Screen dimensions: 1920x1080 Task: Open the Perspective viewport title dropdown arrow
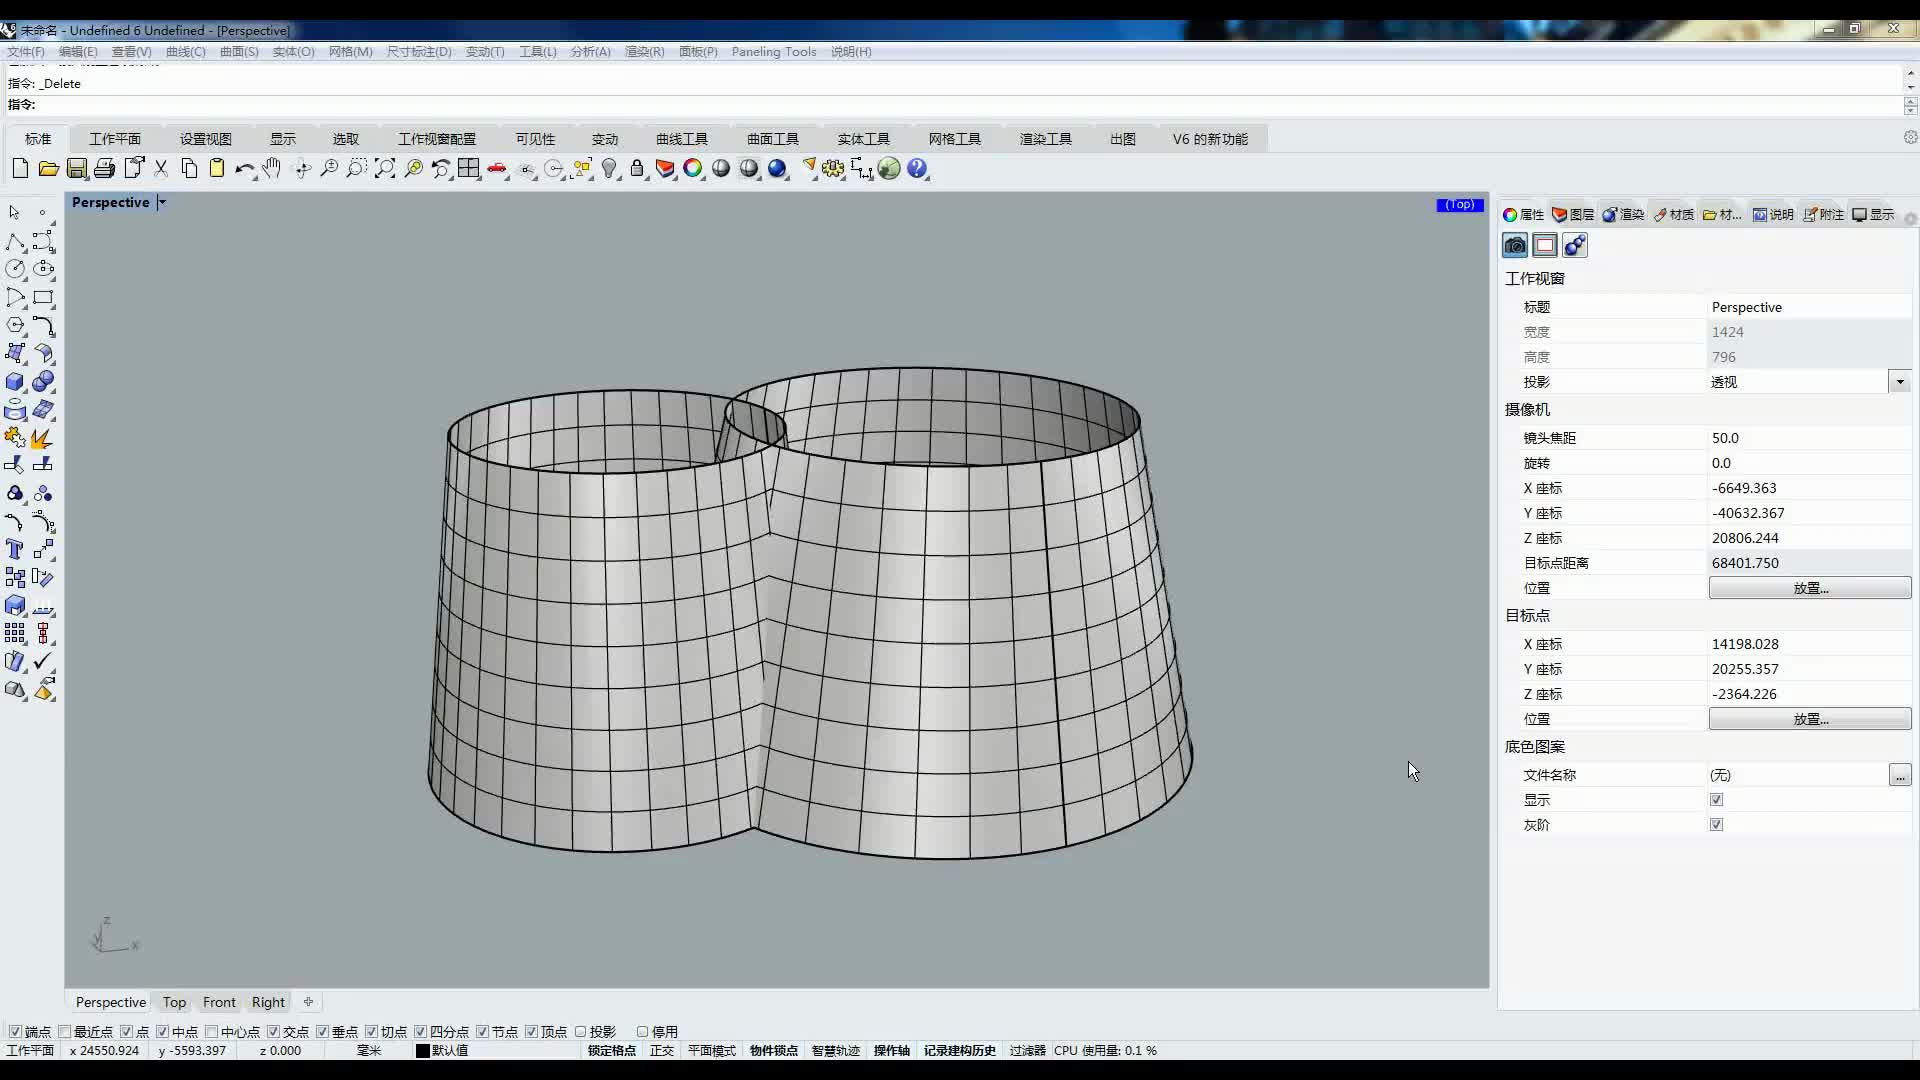(x=162, y=202)
